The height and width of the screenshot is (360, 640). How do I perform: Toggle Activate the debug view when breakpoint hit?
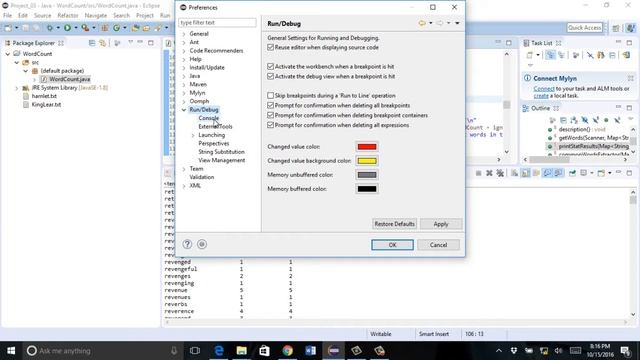270,76
